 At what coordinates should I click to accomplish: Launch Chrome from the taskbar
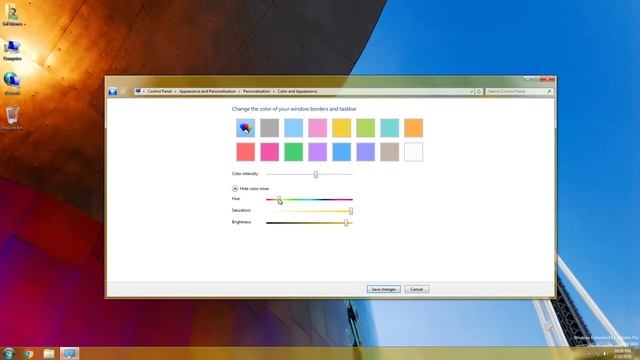(29, 354)
